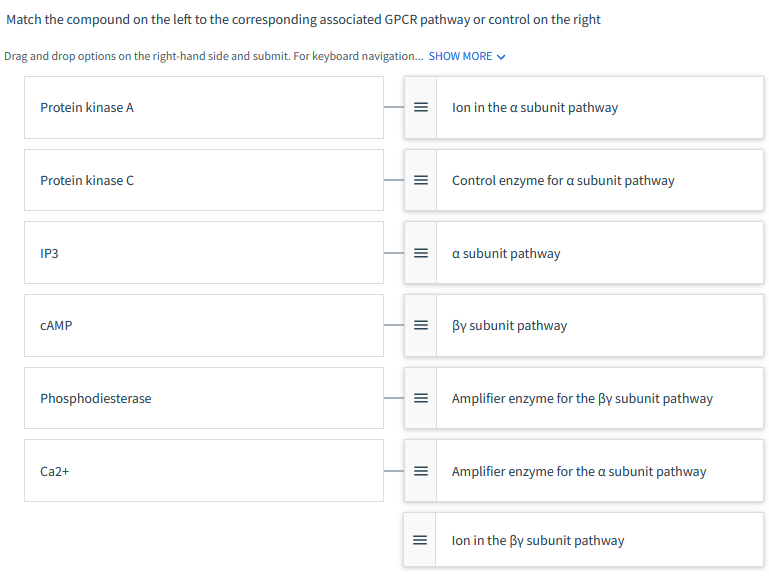Select the "Ion in the α subunit pathway" option text
769x583 pixels.
click(535, 108)
